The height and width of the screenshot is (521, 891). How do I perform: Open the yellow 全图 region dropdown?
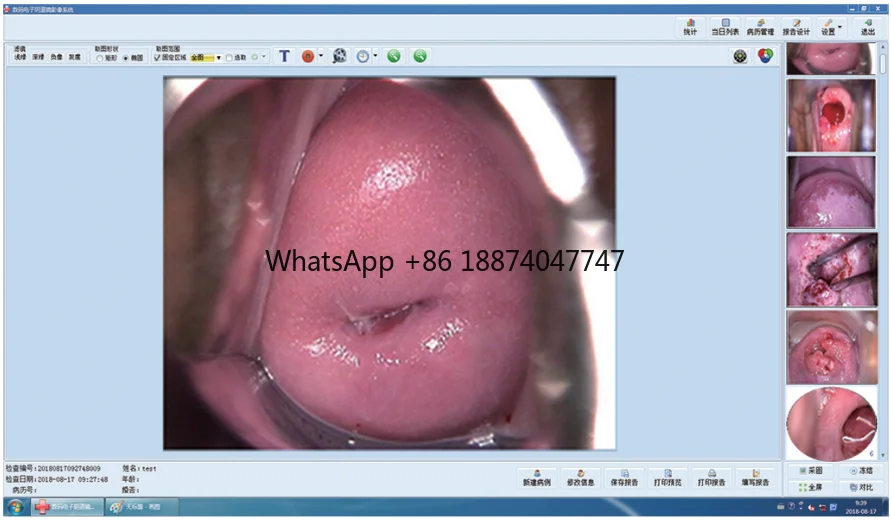(206, 57)
